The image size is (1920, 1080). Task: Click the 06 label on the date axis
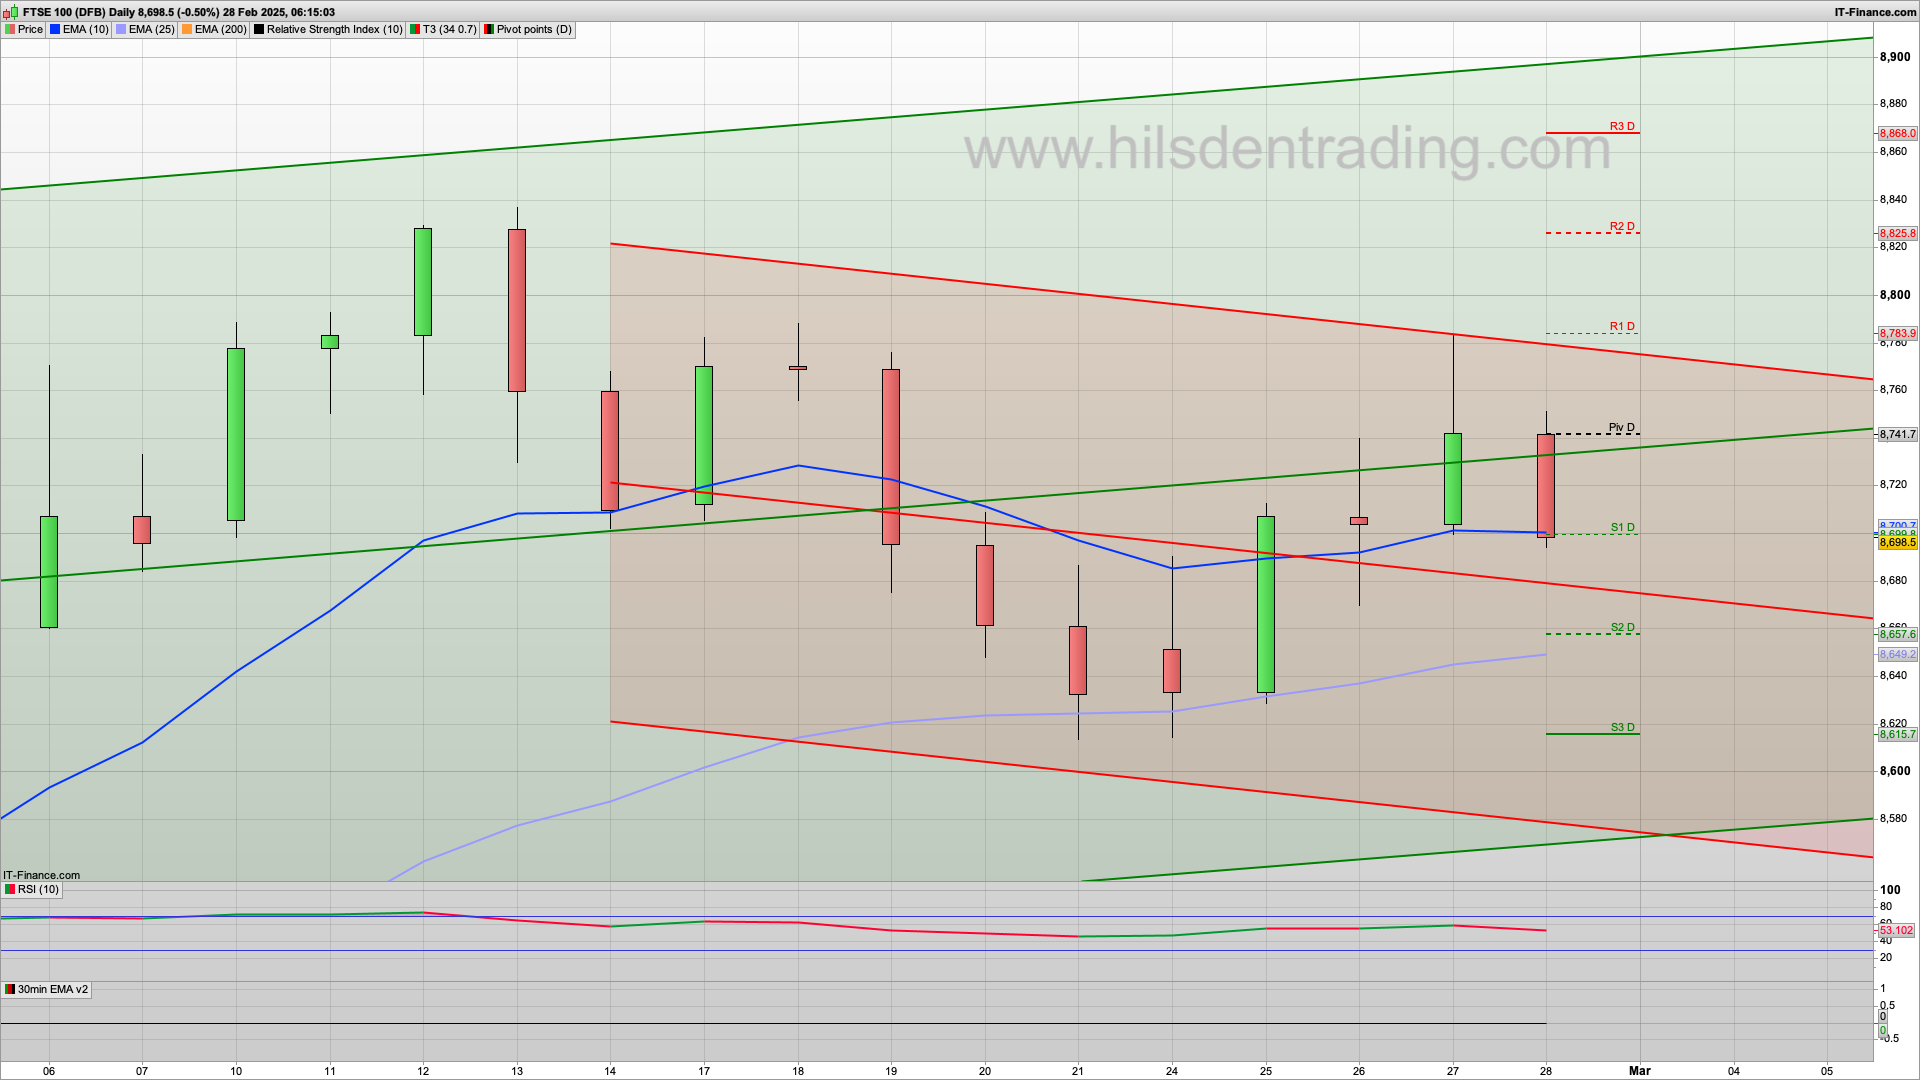click(x=49, y=1071)
